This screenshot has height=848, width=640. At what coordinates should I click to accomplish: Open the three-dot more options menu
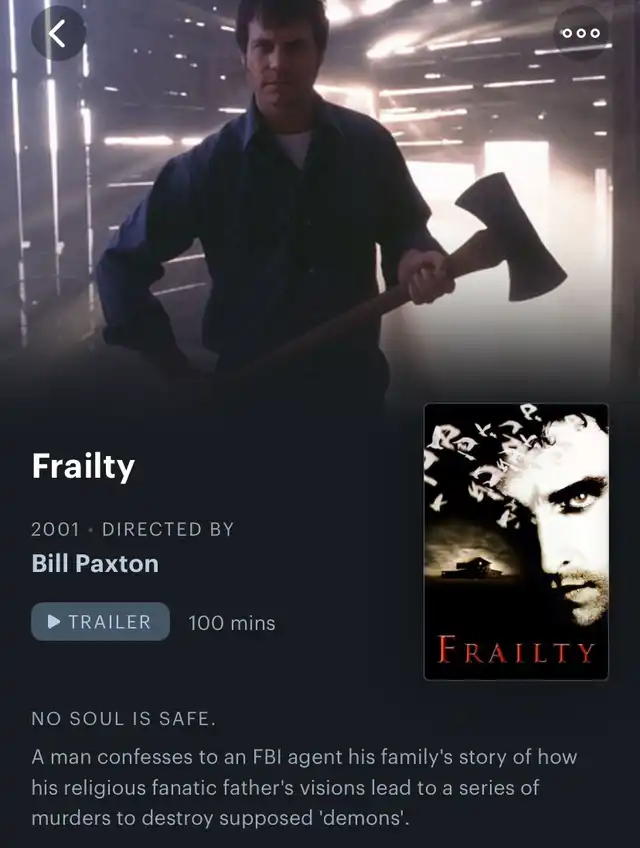(581, 33)
